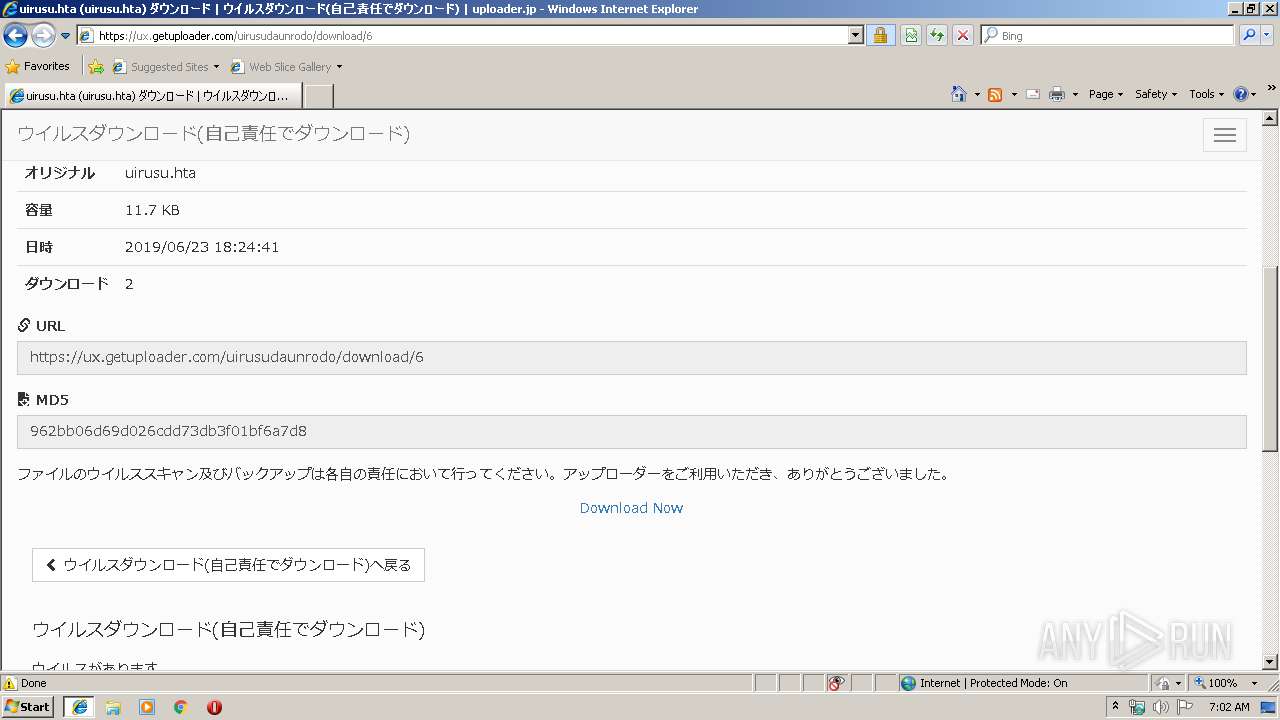The height and width of the screenshot is (720, 1280).
Task: Click the へ戻る back button
Action: (228, 565)
